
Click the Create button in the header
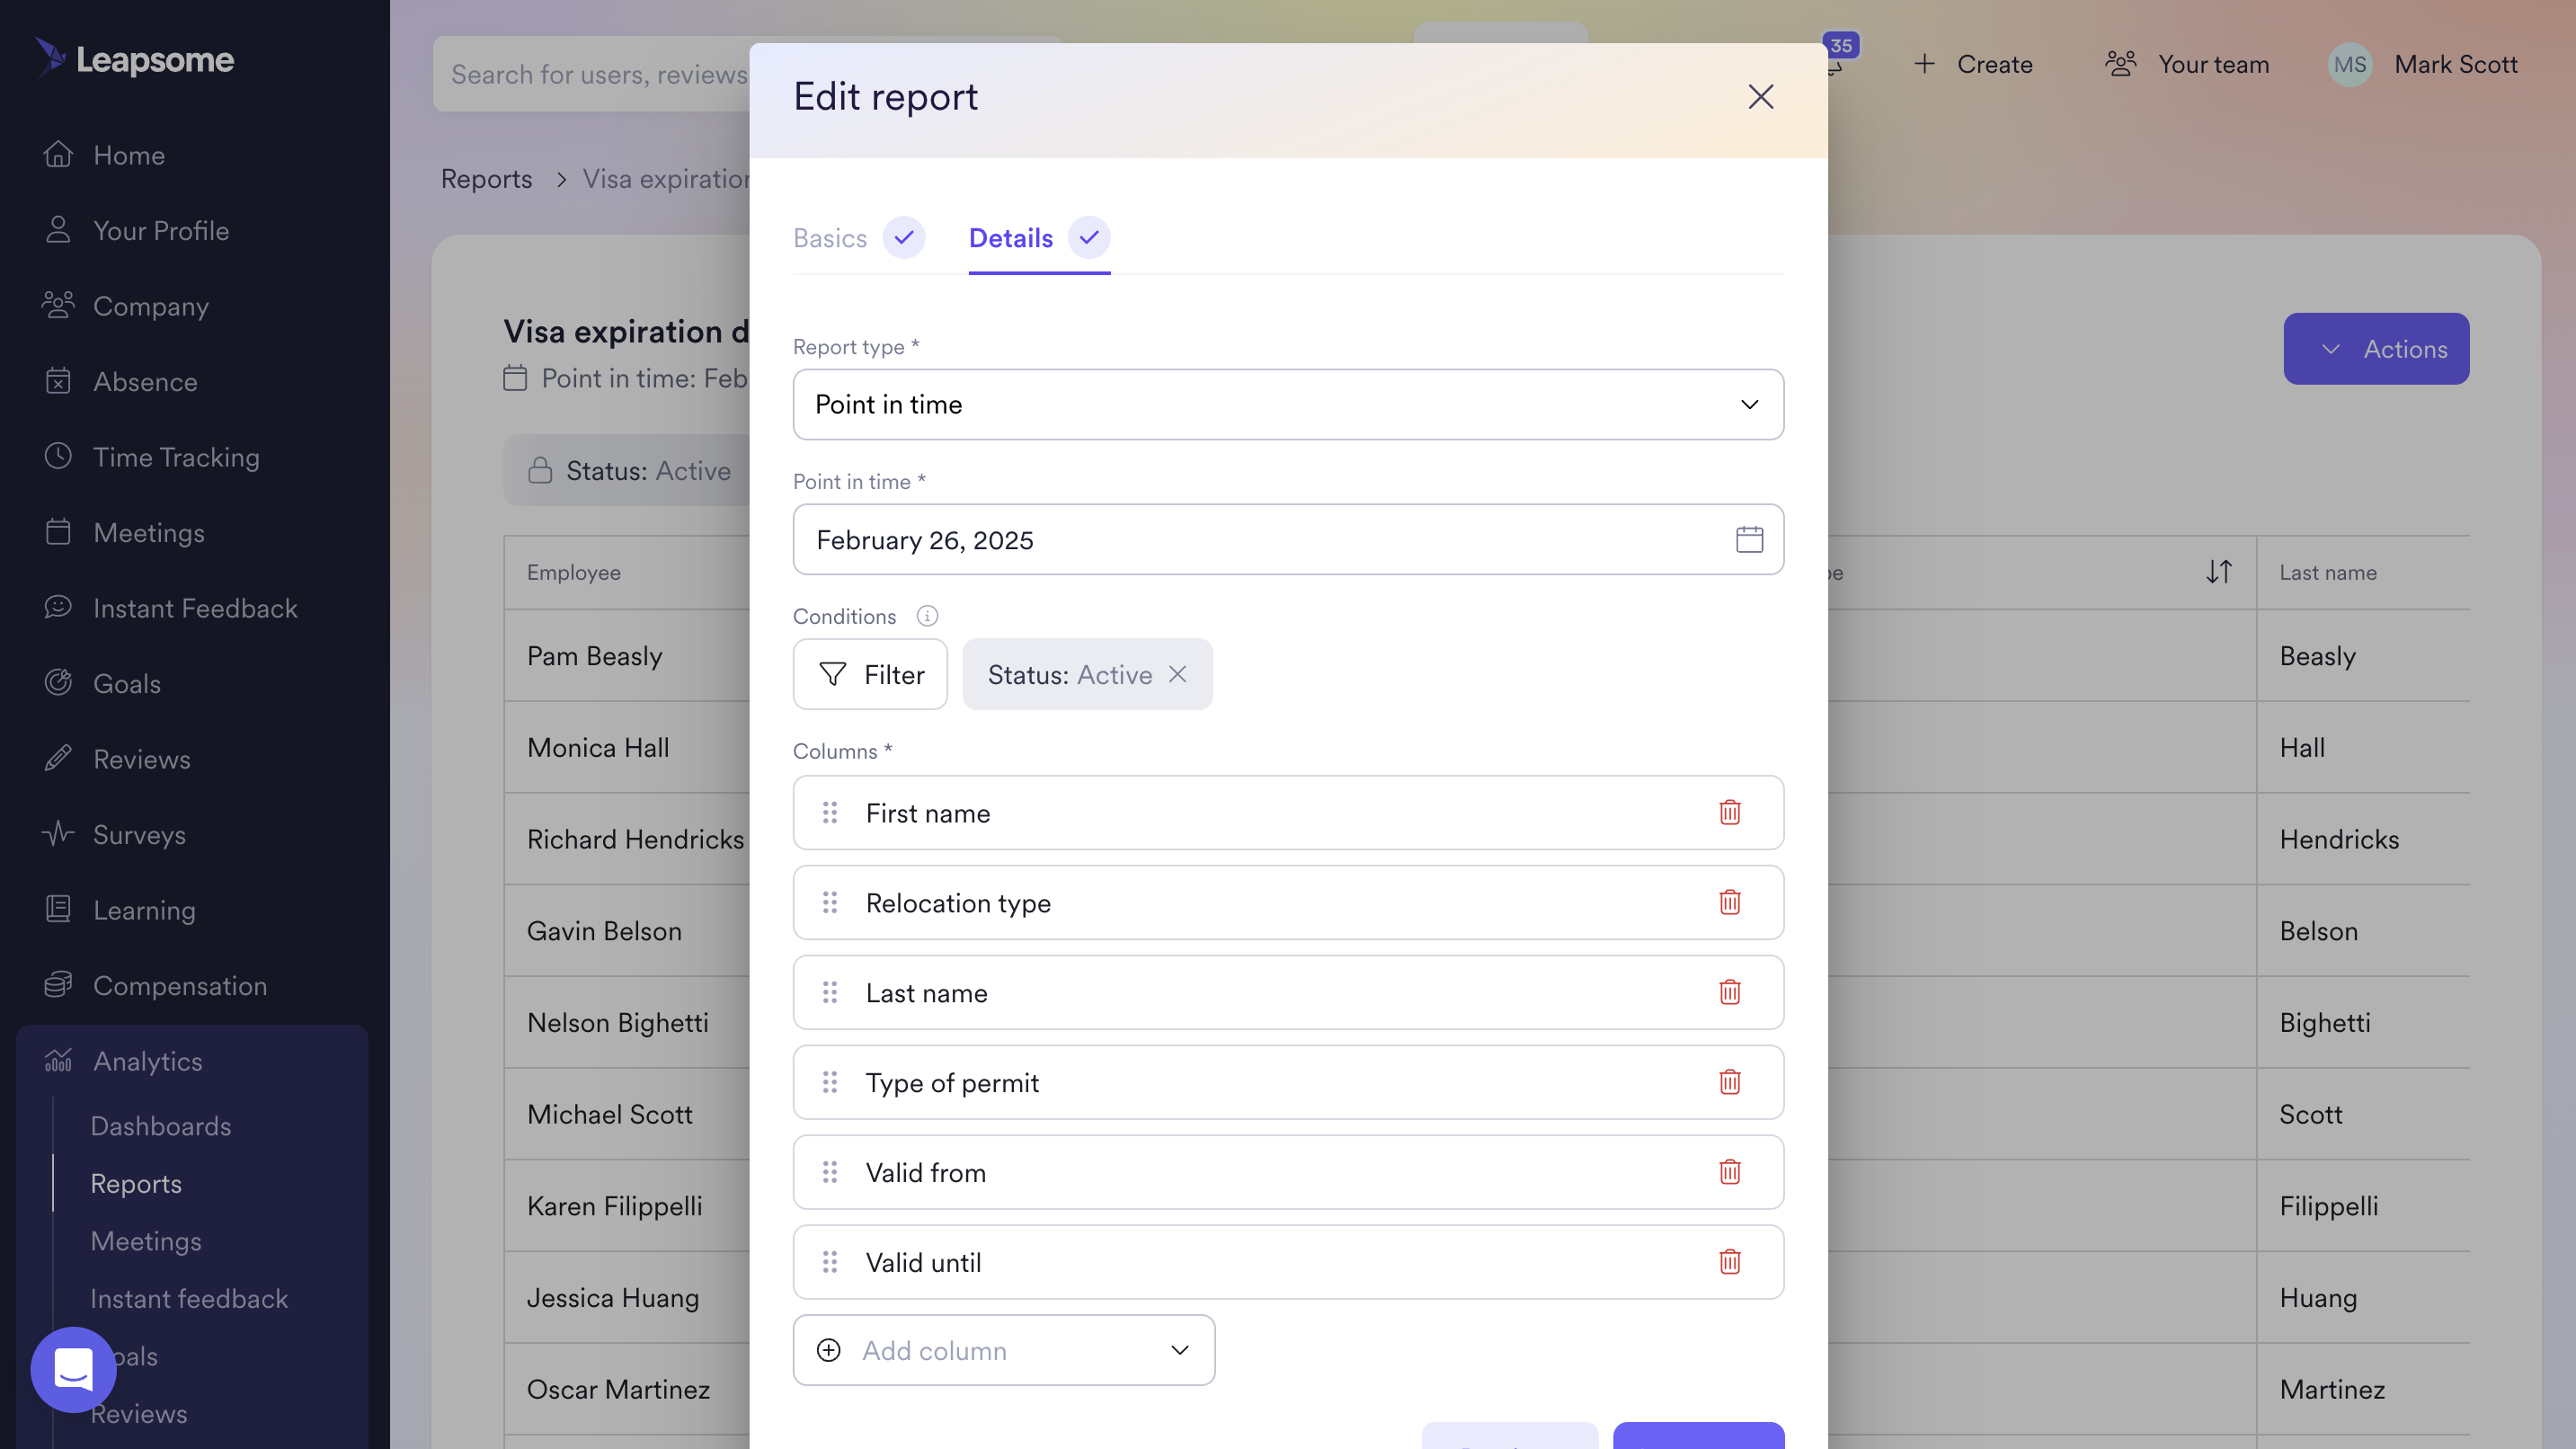click(1972, 65)
